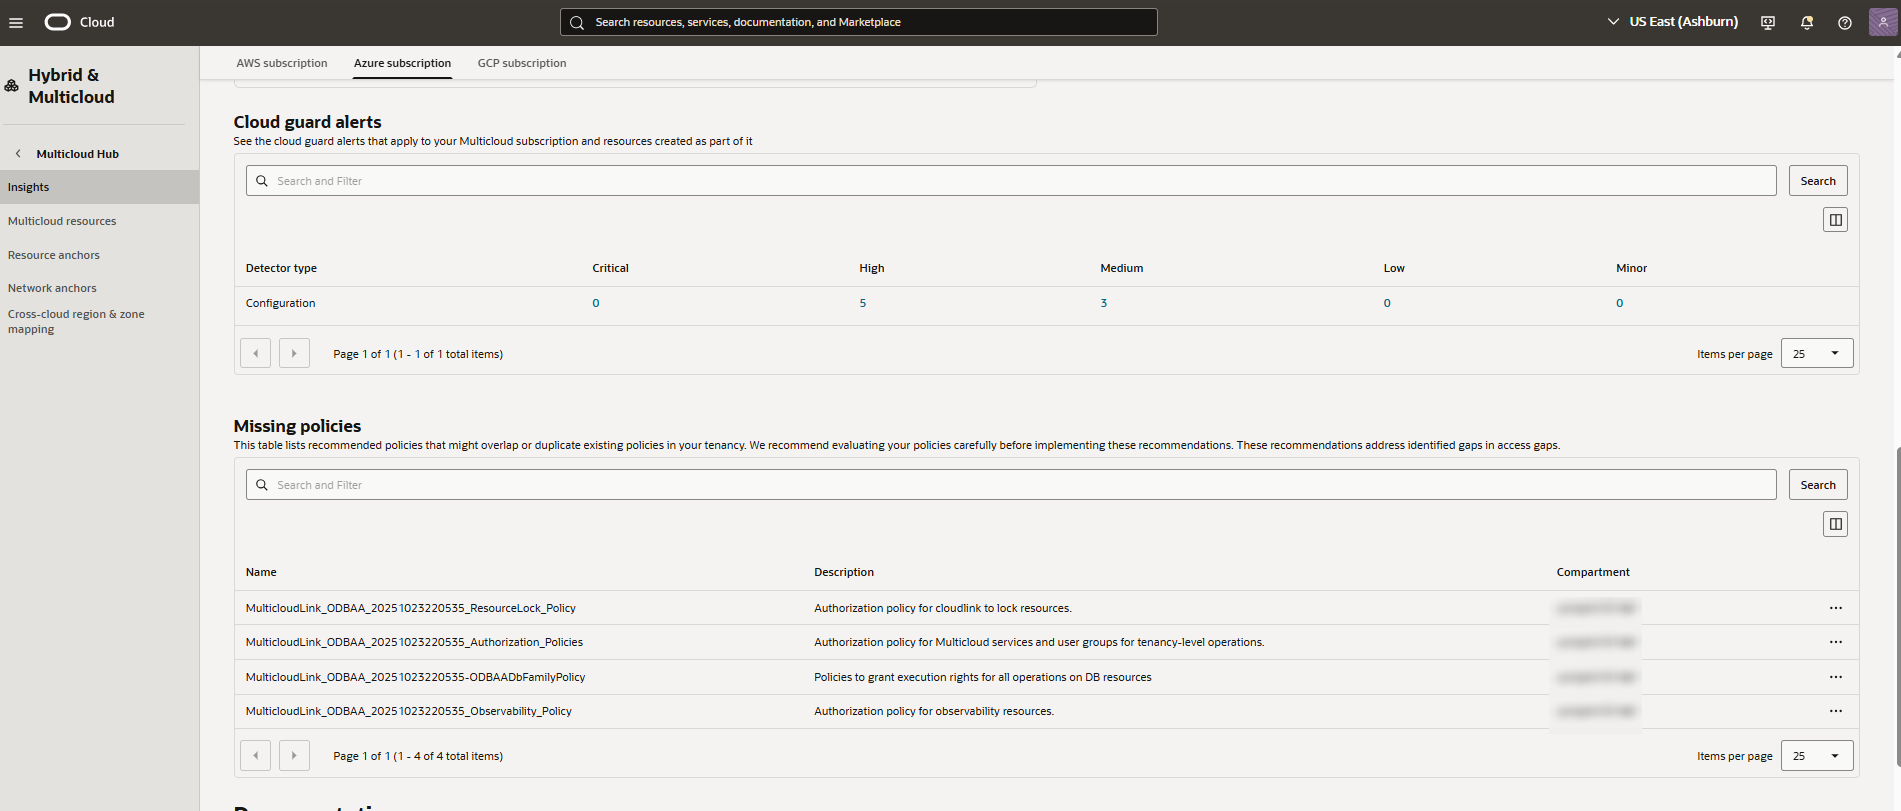Open actions menu for Authorization_Policies row

[1836, 642]
